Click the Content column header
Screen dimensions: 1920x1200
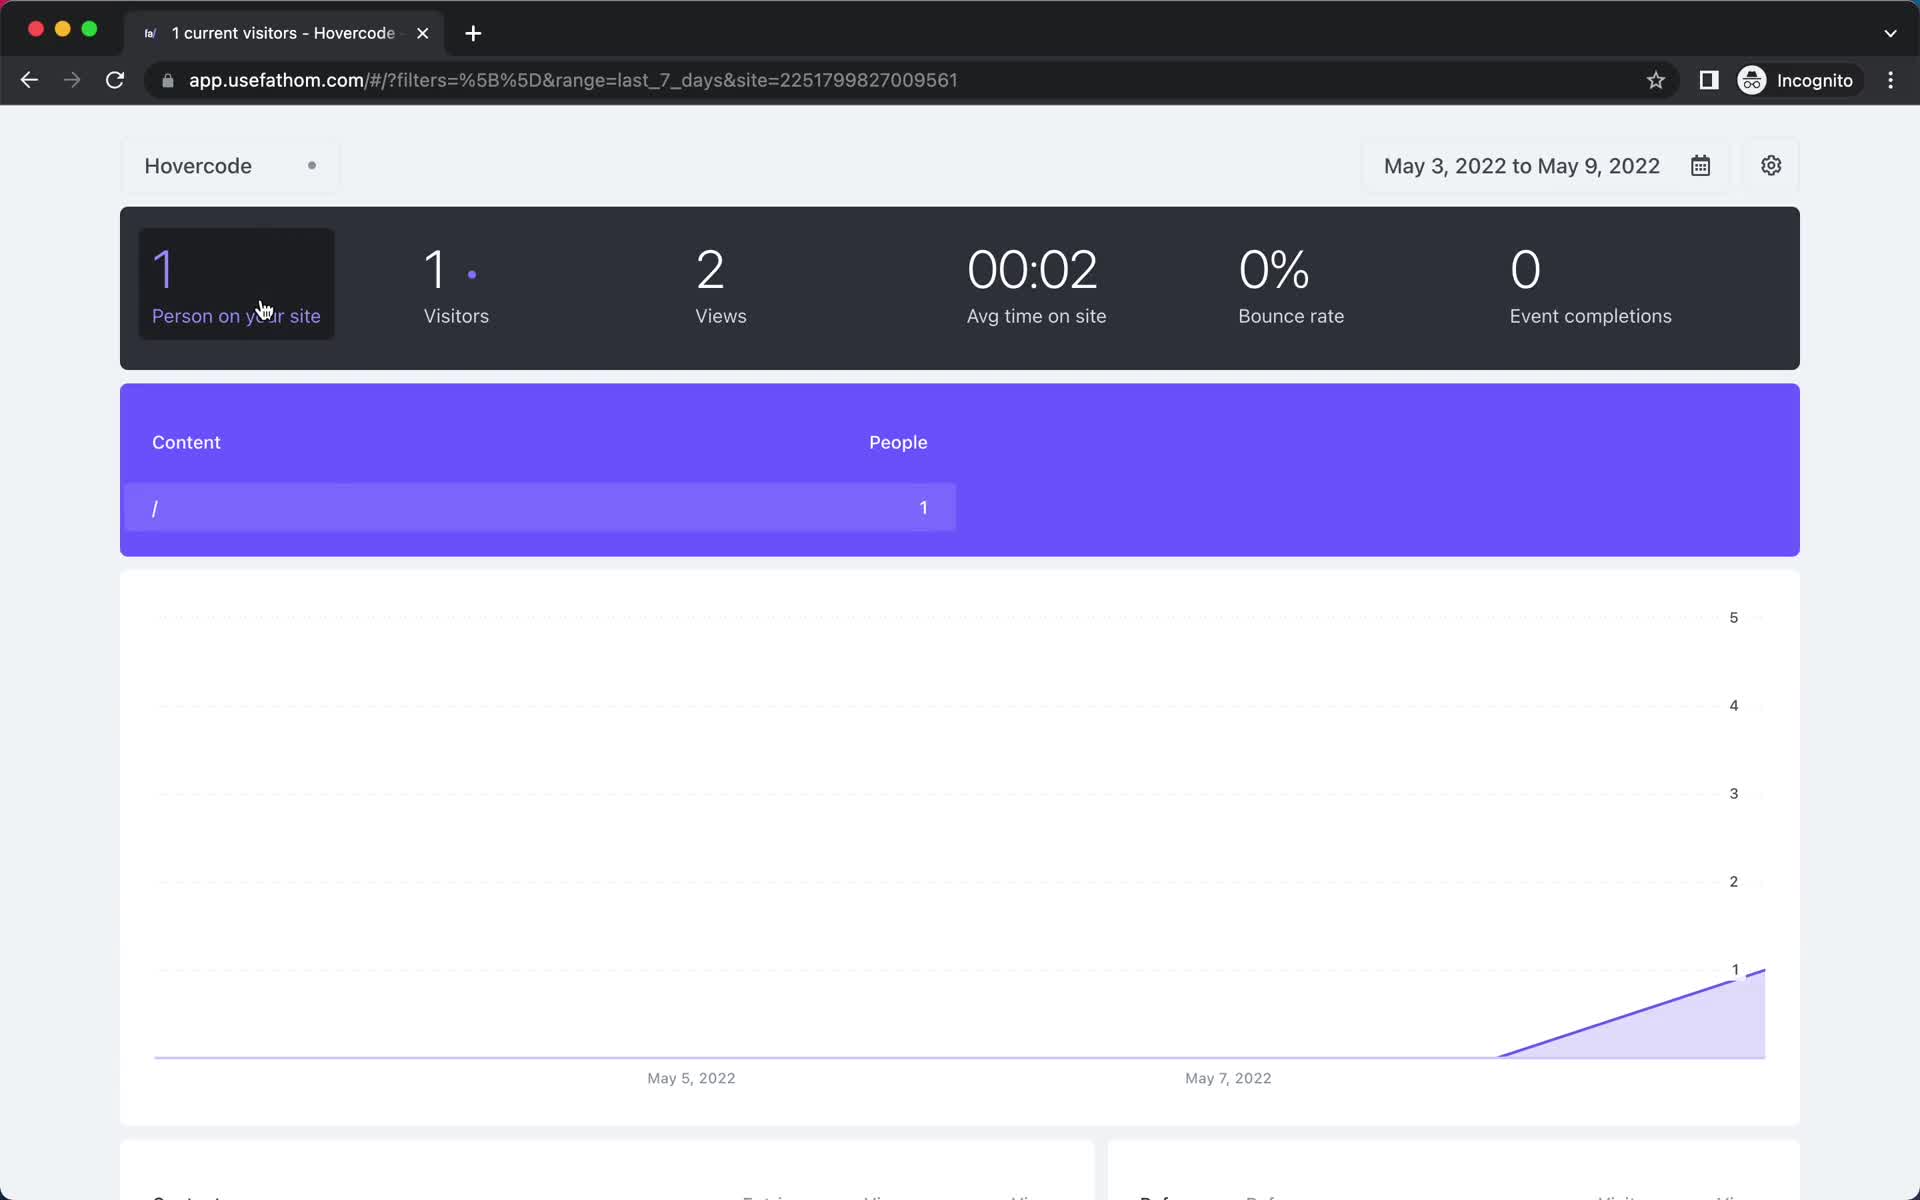coord(186,442)
